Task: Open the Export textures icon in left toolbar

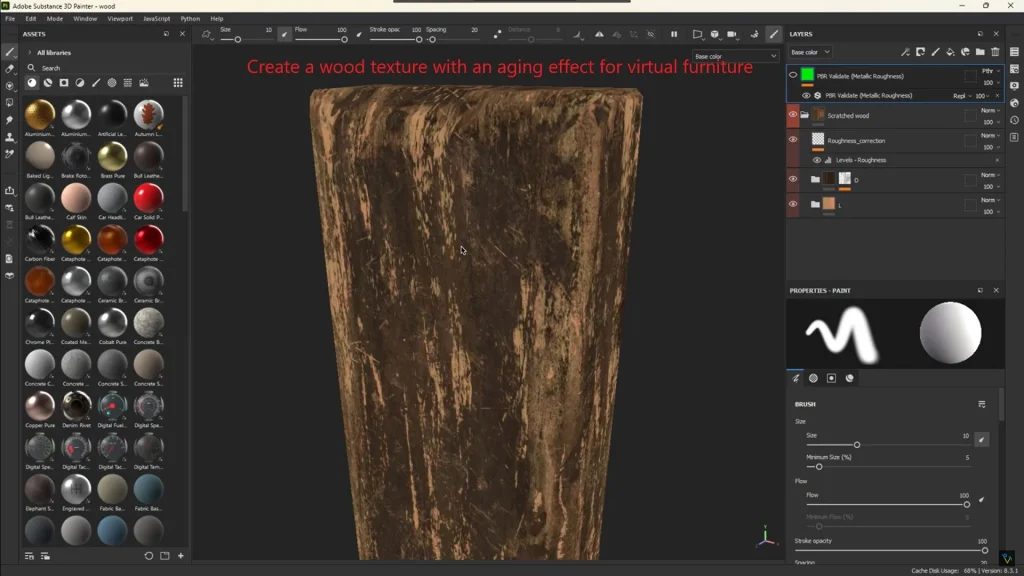Action: coord(9,191)
